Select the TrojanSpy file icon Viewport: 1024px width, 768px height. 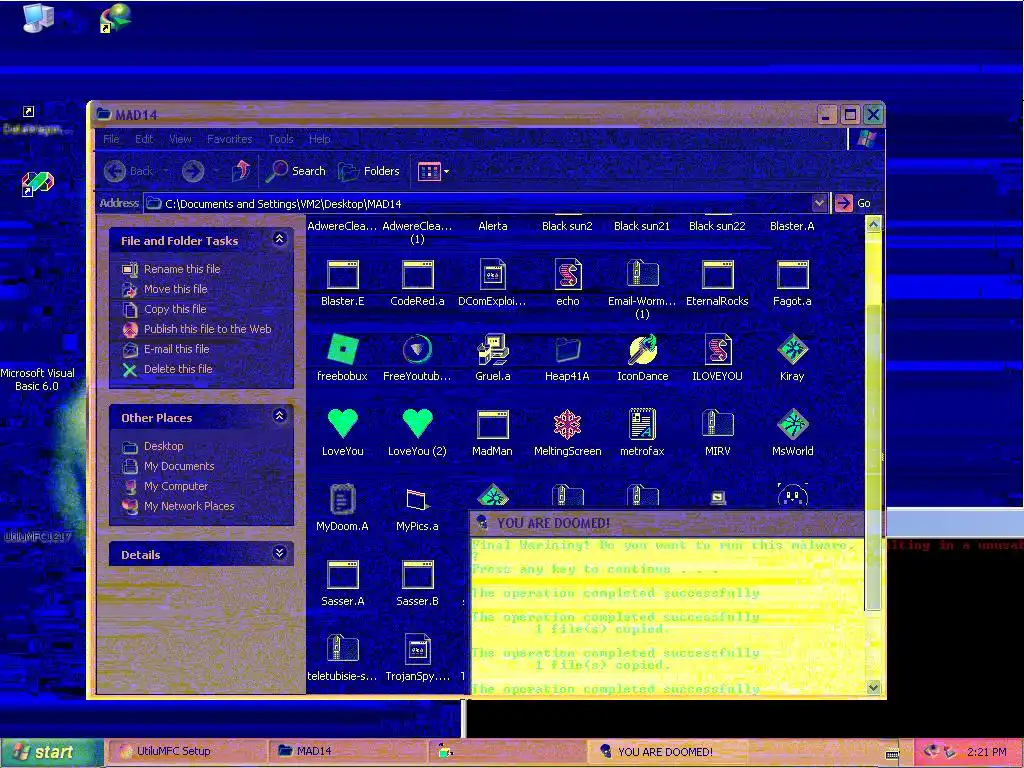418,649
